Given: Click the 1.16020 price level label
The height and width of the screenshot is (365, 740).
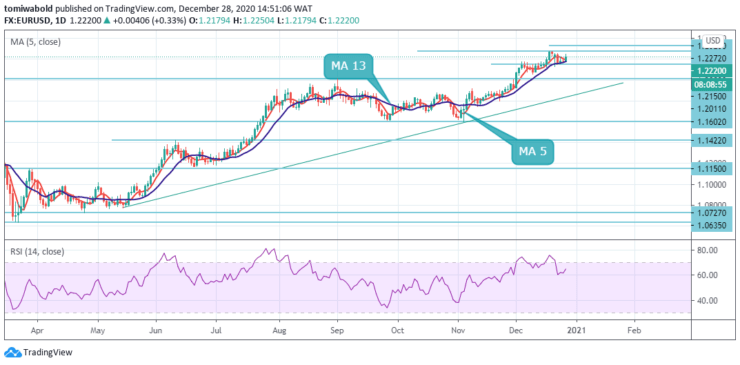Looking at the screenshot, I should 713,122.
